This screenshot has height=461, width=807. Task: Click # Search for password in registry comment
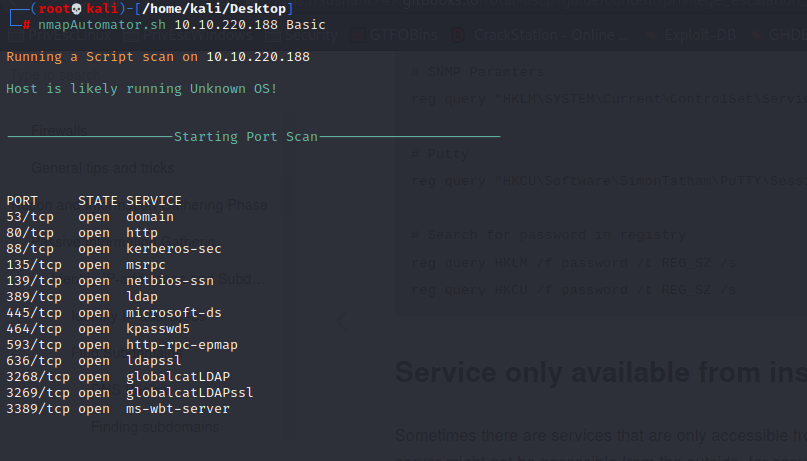(549, 235)
